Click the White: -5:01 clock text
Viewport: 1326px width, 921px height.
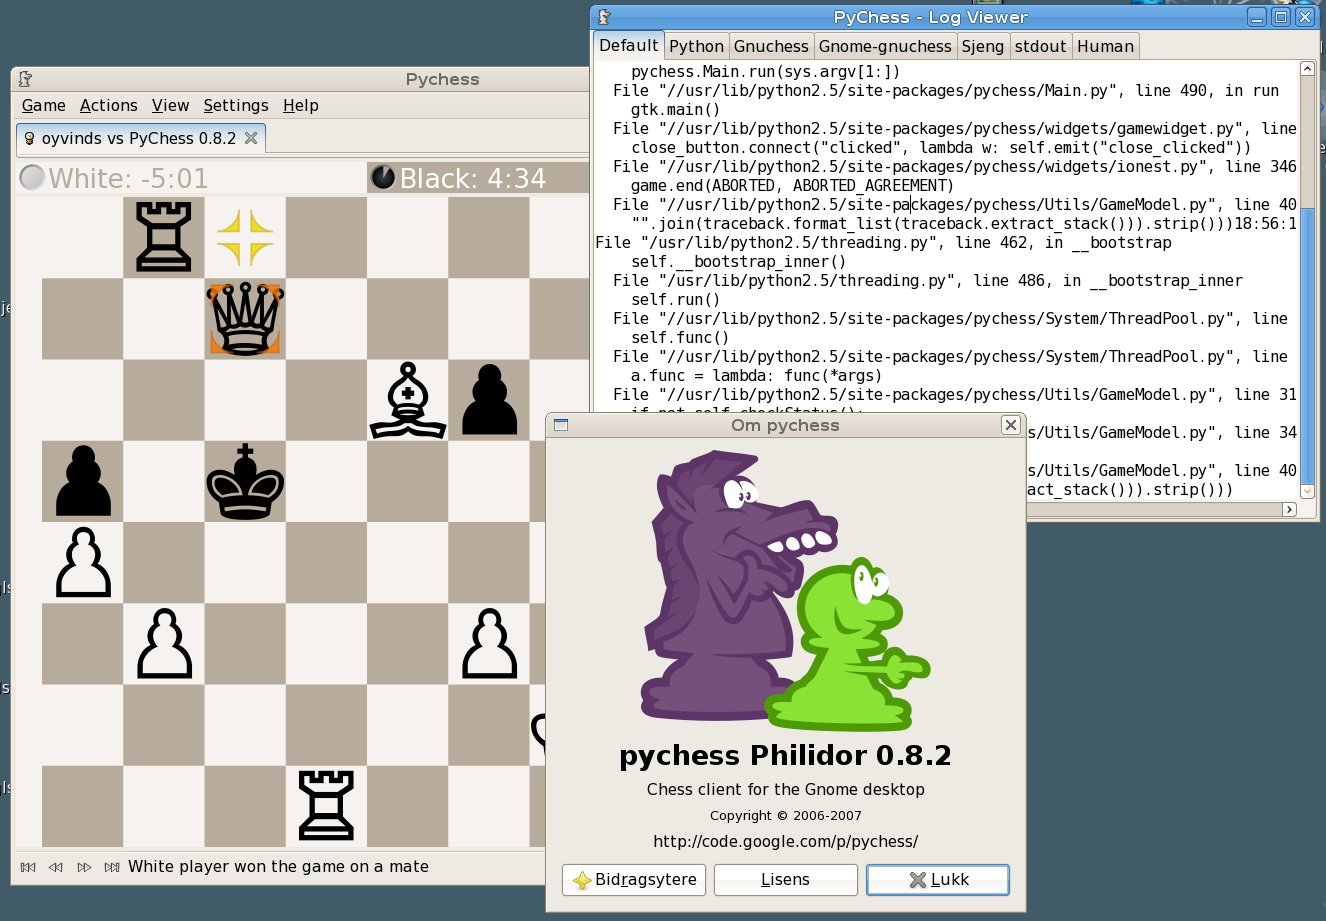point(128,178)
